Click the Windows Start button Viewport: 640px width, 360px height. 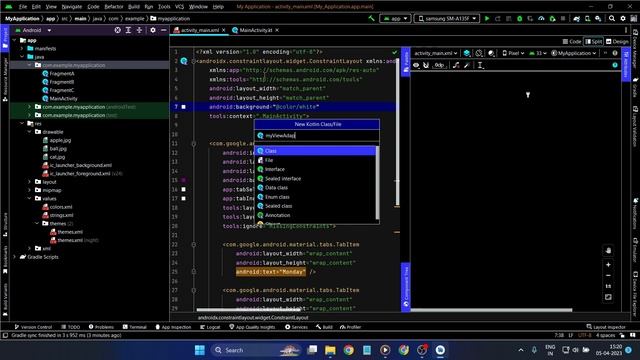click(200, 350)
